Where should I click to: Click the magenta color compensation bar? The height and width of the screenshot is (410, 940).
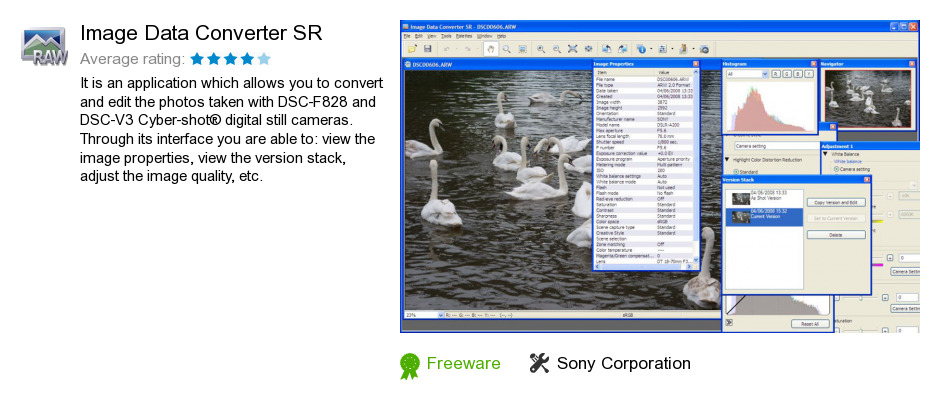(x=877, y=265)
